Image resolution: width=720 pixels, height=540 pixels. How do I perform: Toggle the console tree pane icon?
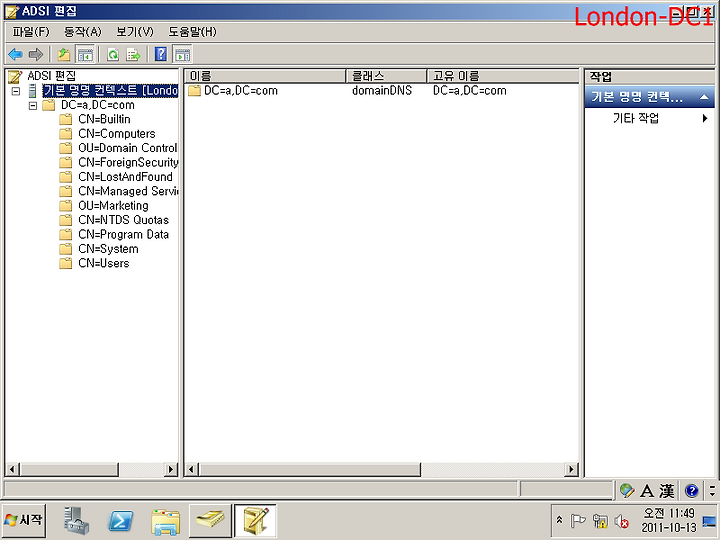85,55
